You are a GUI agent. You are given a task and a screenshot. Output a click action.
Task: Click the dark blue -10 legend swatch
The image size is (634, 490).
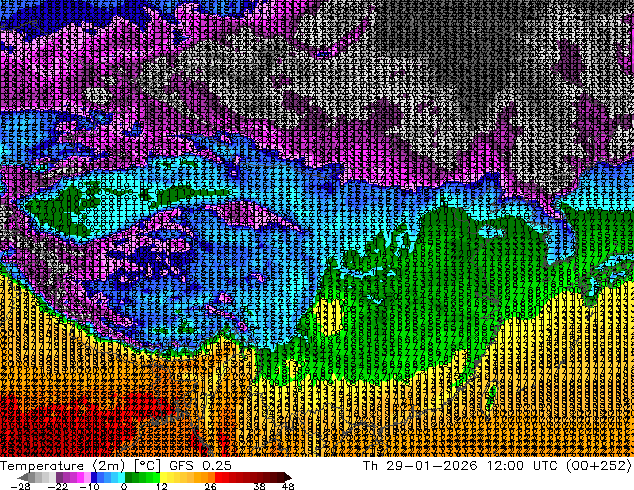94,477
